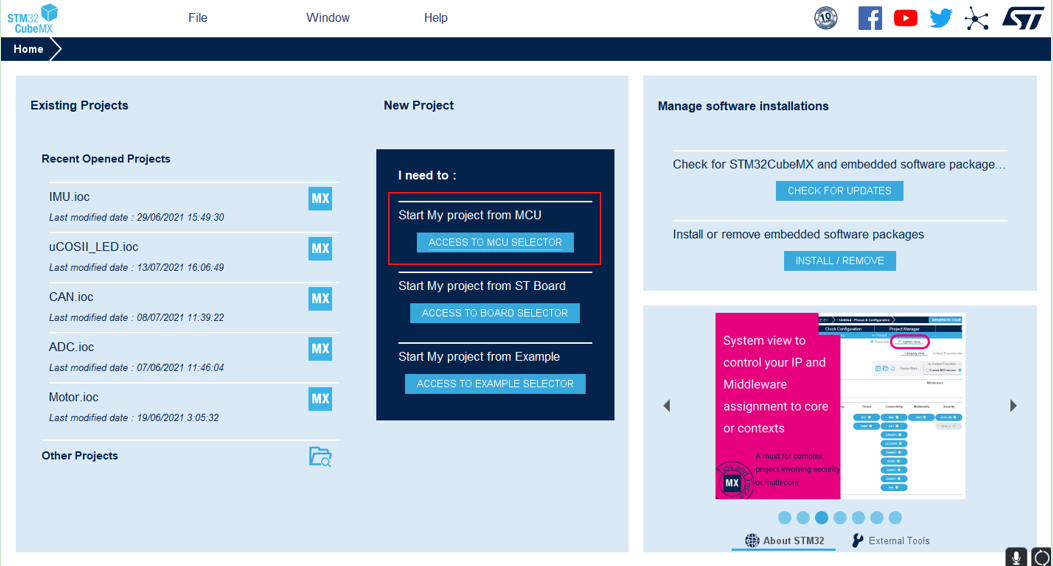Click the globe icon beside About STM32
This screenshot has width=1053, height=566.
point(752,540)
